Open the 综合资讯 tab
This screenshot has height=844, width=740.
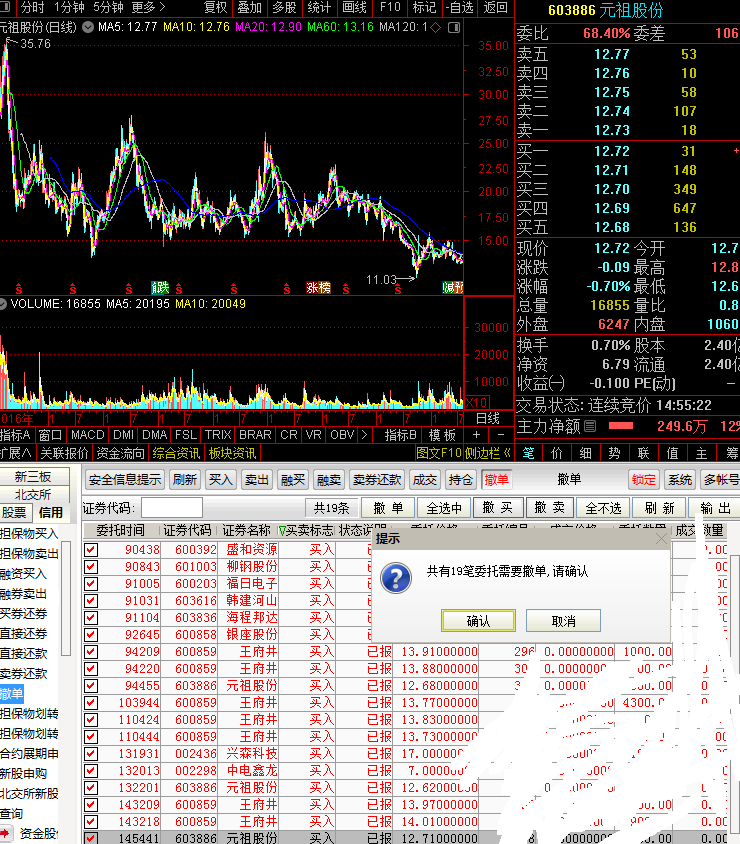pos(176,453)
